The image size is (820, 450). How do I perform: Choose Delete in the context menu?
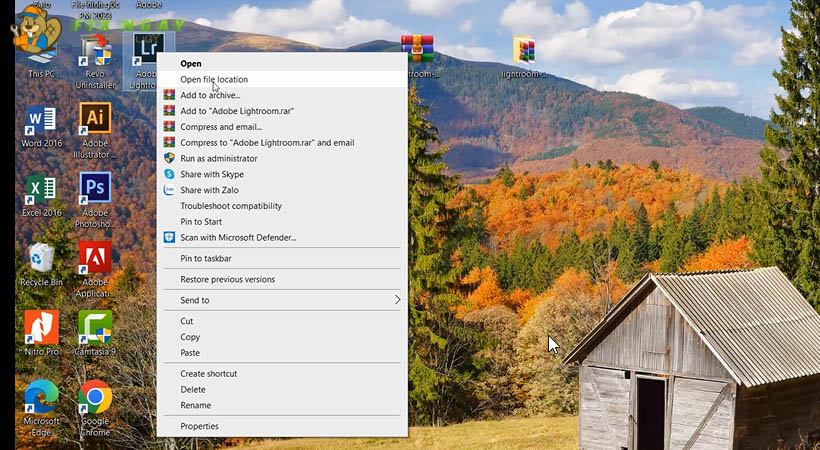[x=282, y=389]
